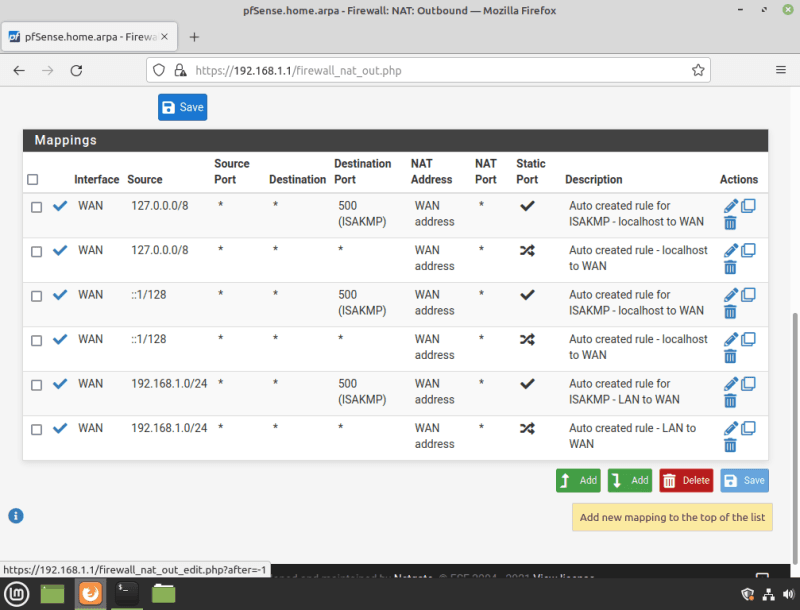Open the Firefox hamburger menu
The image size is (800, 610).
781,71
